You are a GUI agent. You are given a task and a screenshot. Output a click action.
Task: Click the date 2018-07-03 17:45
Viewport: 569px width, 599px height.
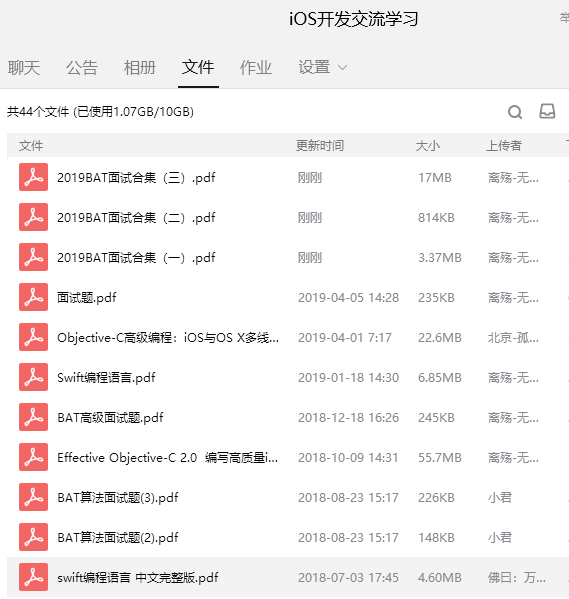pos(349,578)
